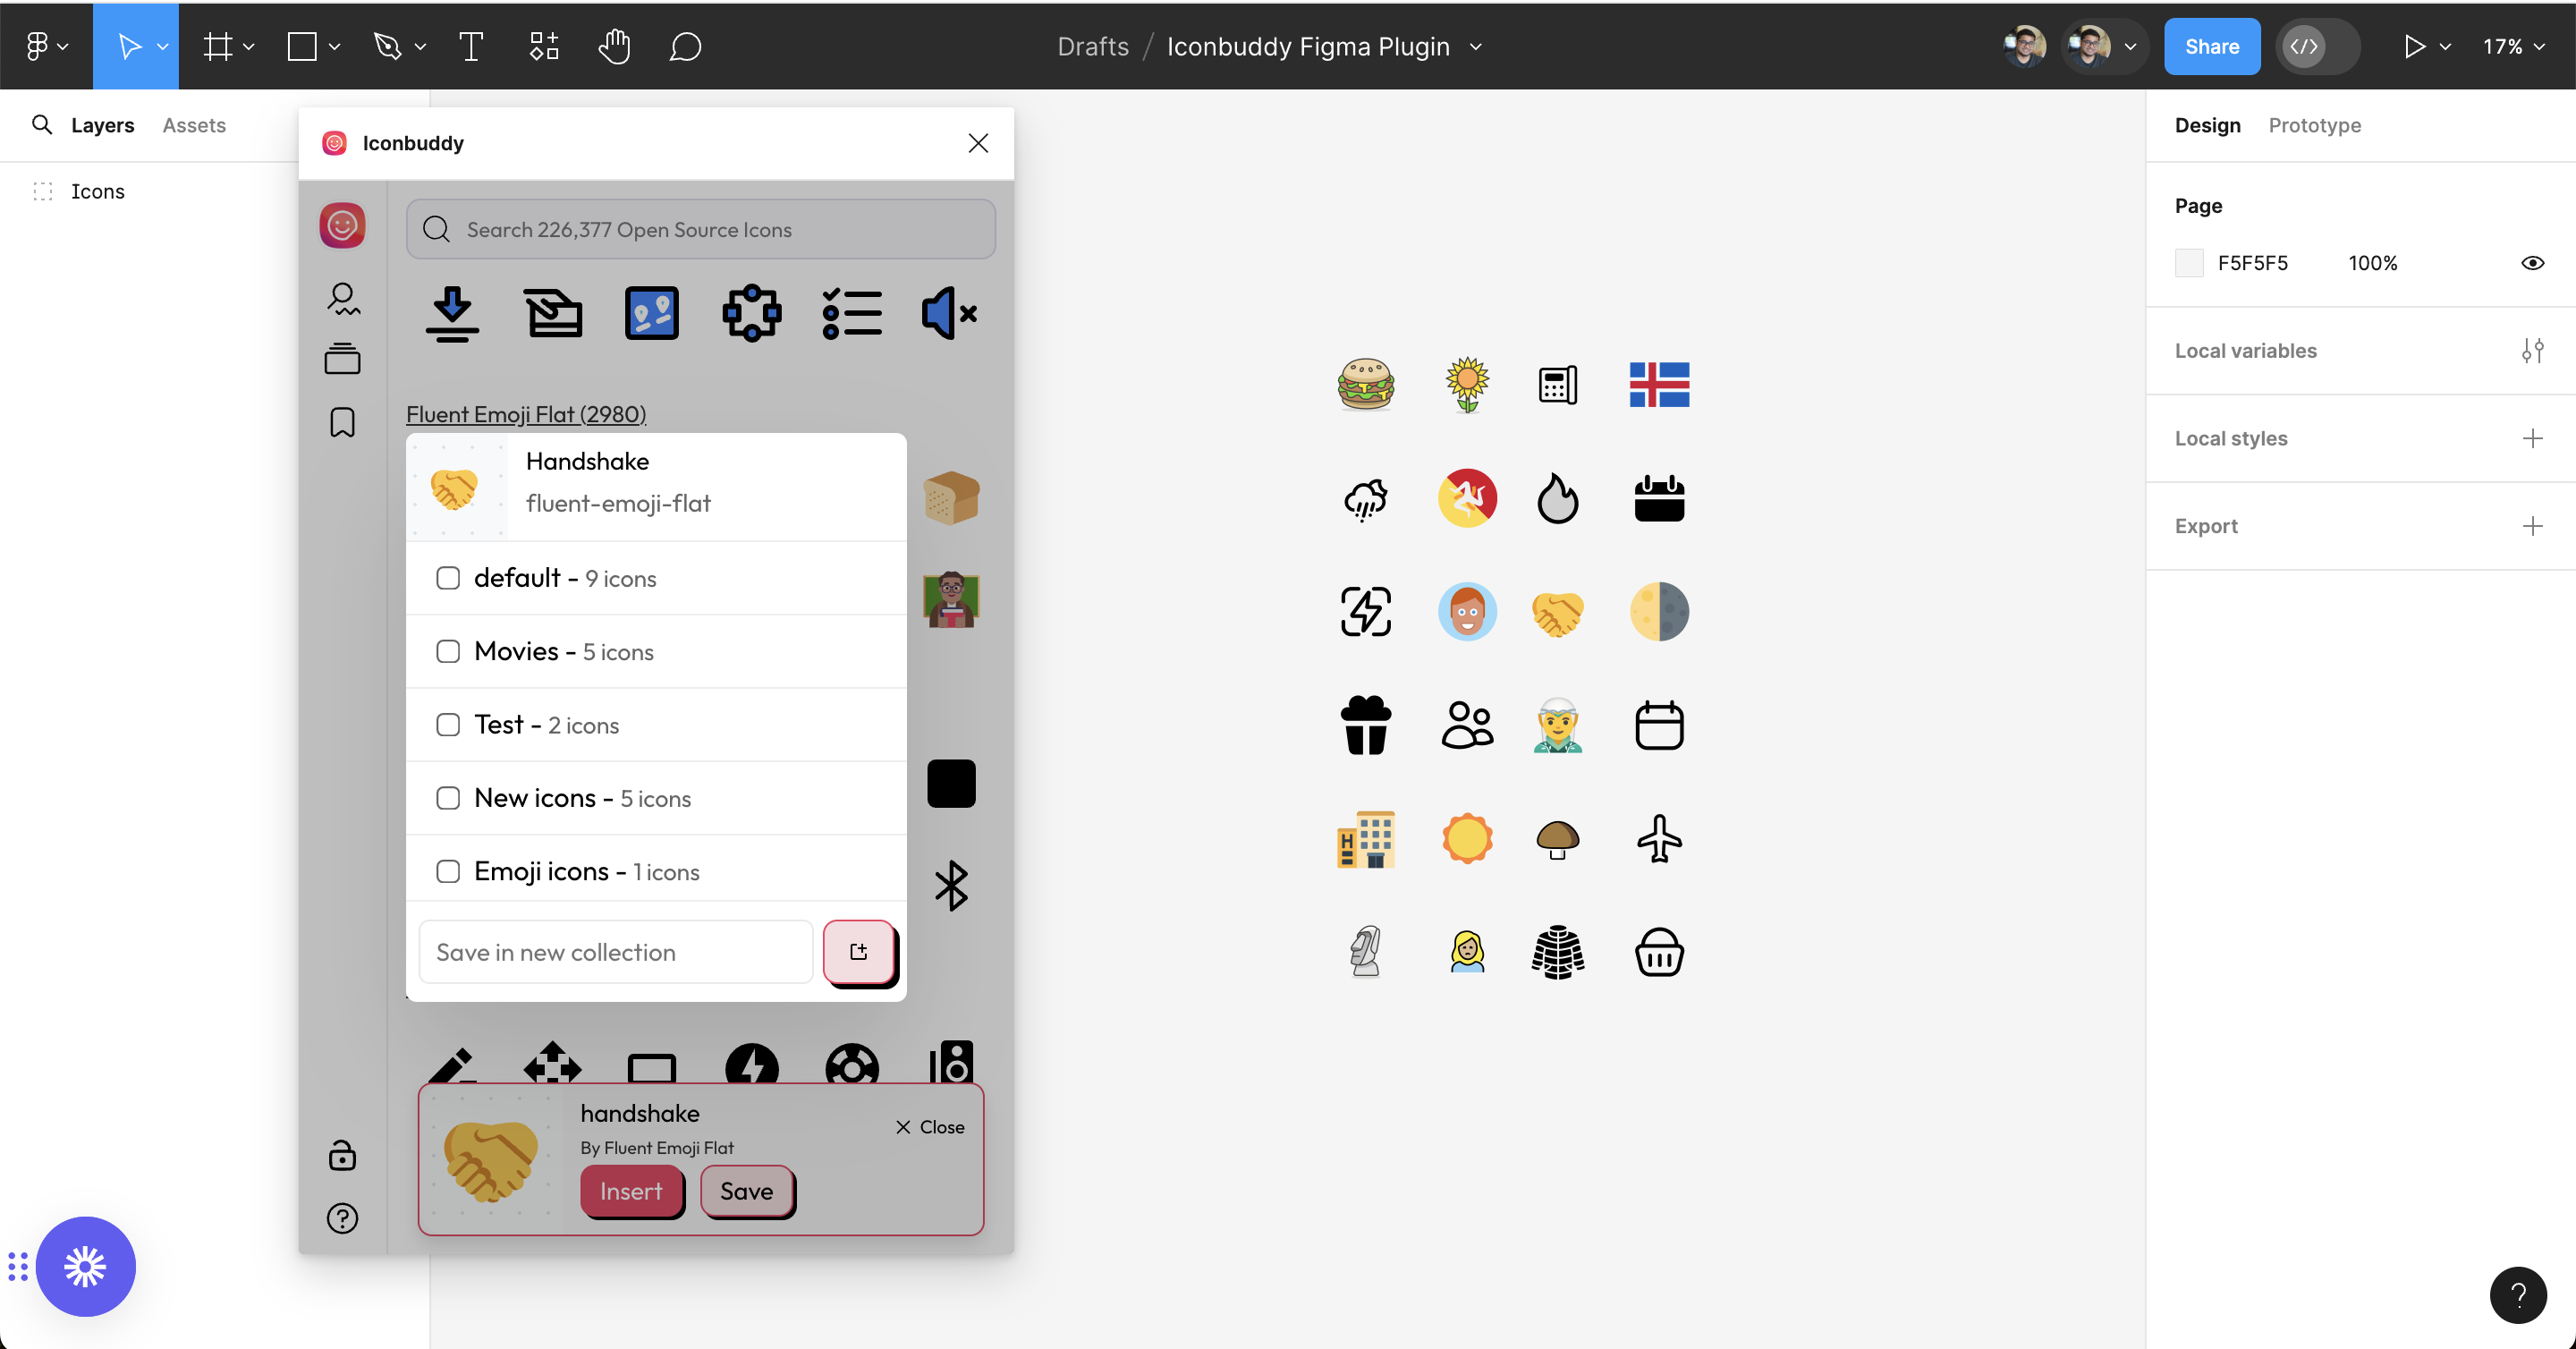Open the purple floating widget button
The width and height of the screenshot is (2576, 1349).
[x=86, y=1267]
